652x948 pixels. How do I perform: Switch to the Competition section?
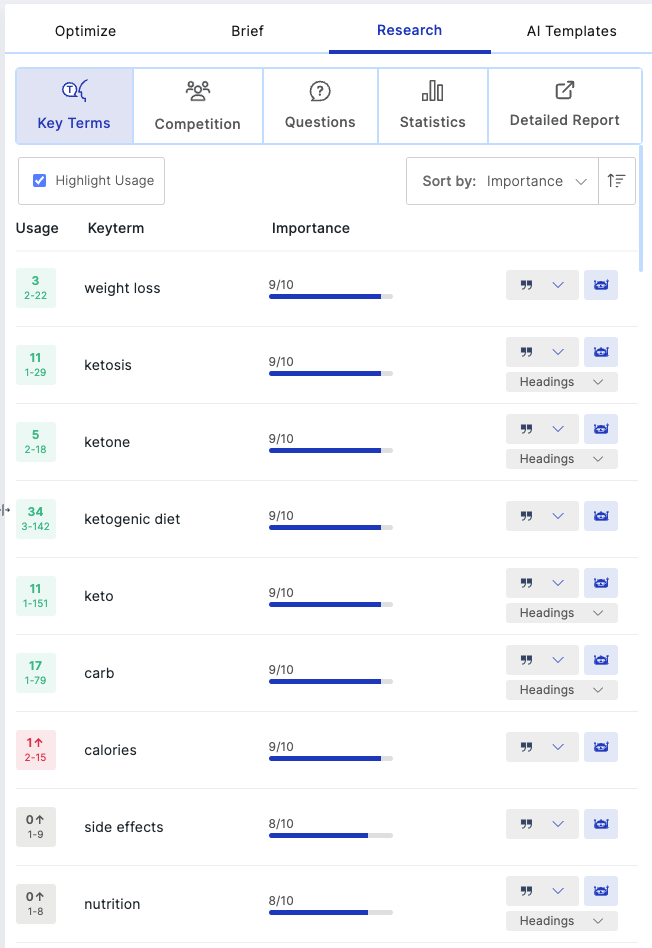[198, 106]
